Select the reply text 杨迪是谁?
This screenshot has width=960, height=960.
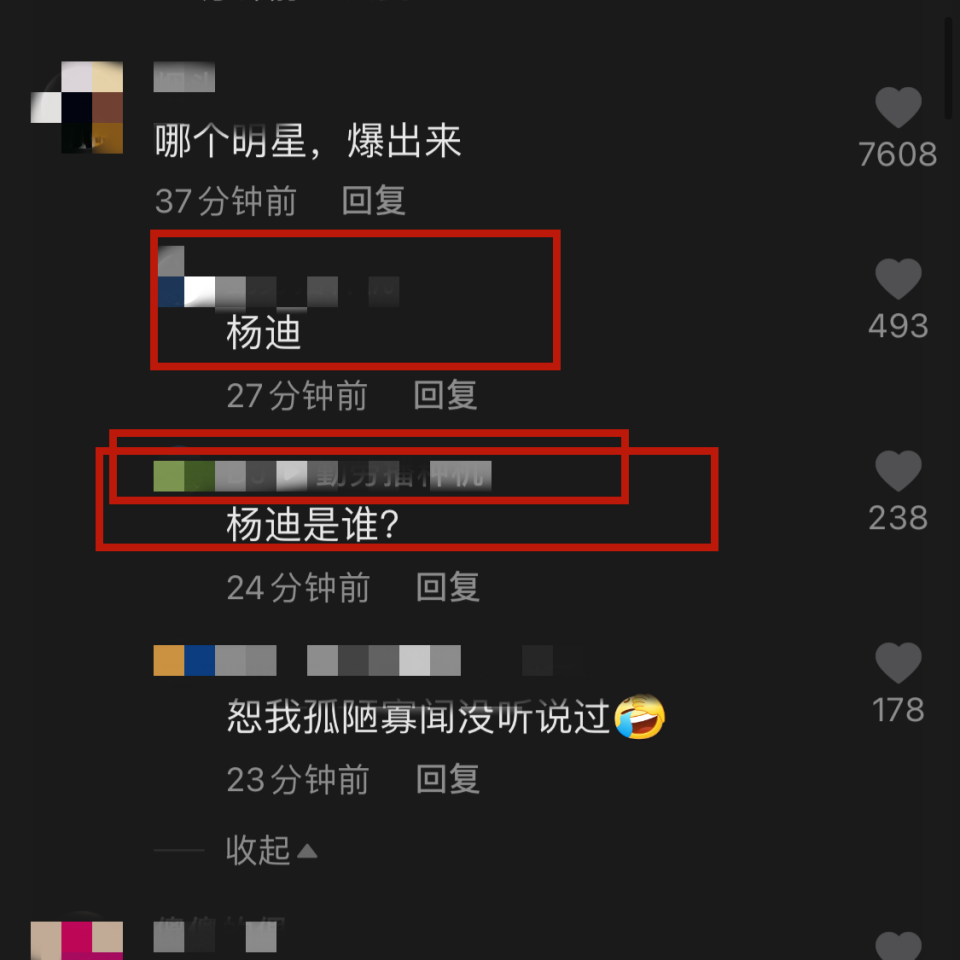click(312, 524)
